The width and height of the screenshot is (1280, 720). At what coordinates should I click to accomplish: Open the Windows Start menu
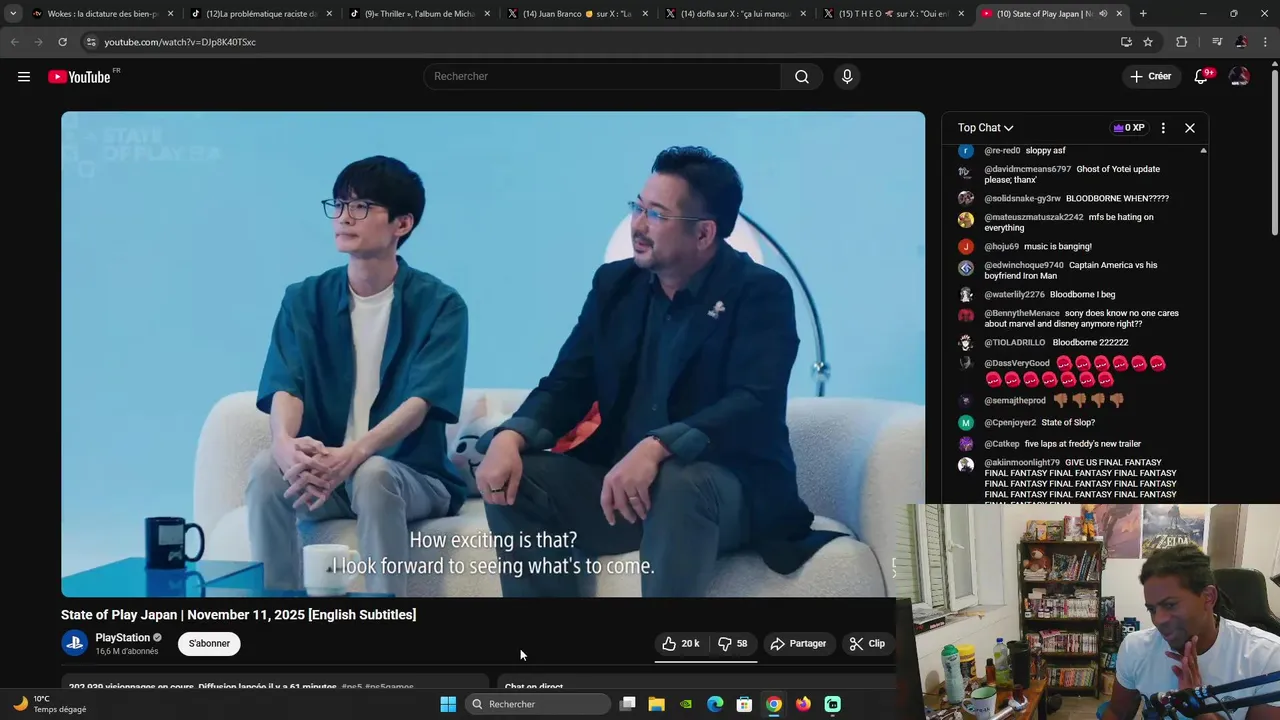click(x=448, y=704)
